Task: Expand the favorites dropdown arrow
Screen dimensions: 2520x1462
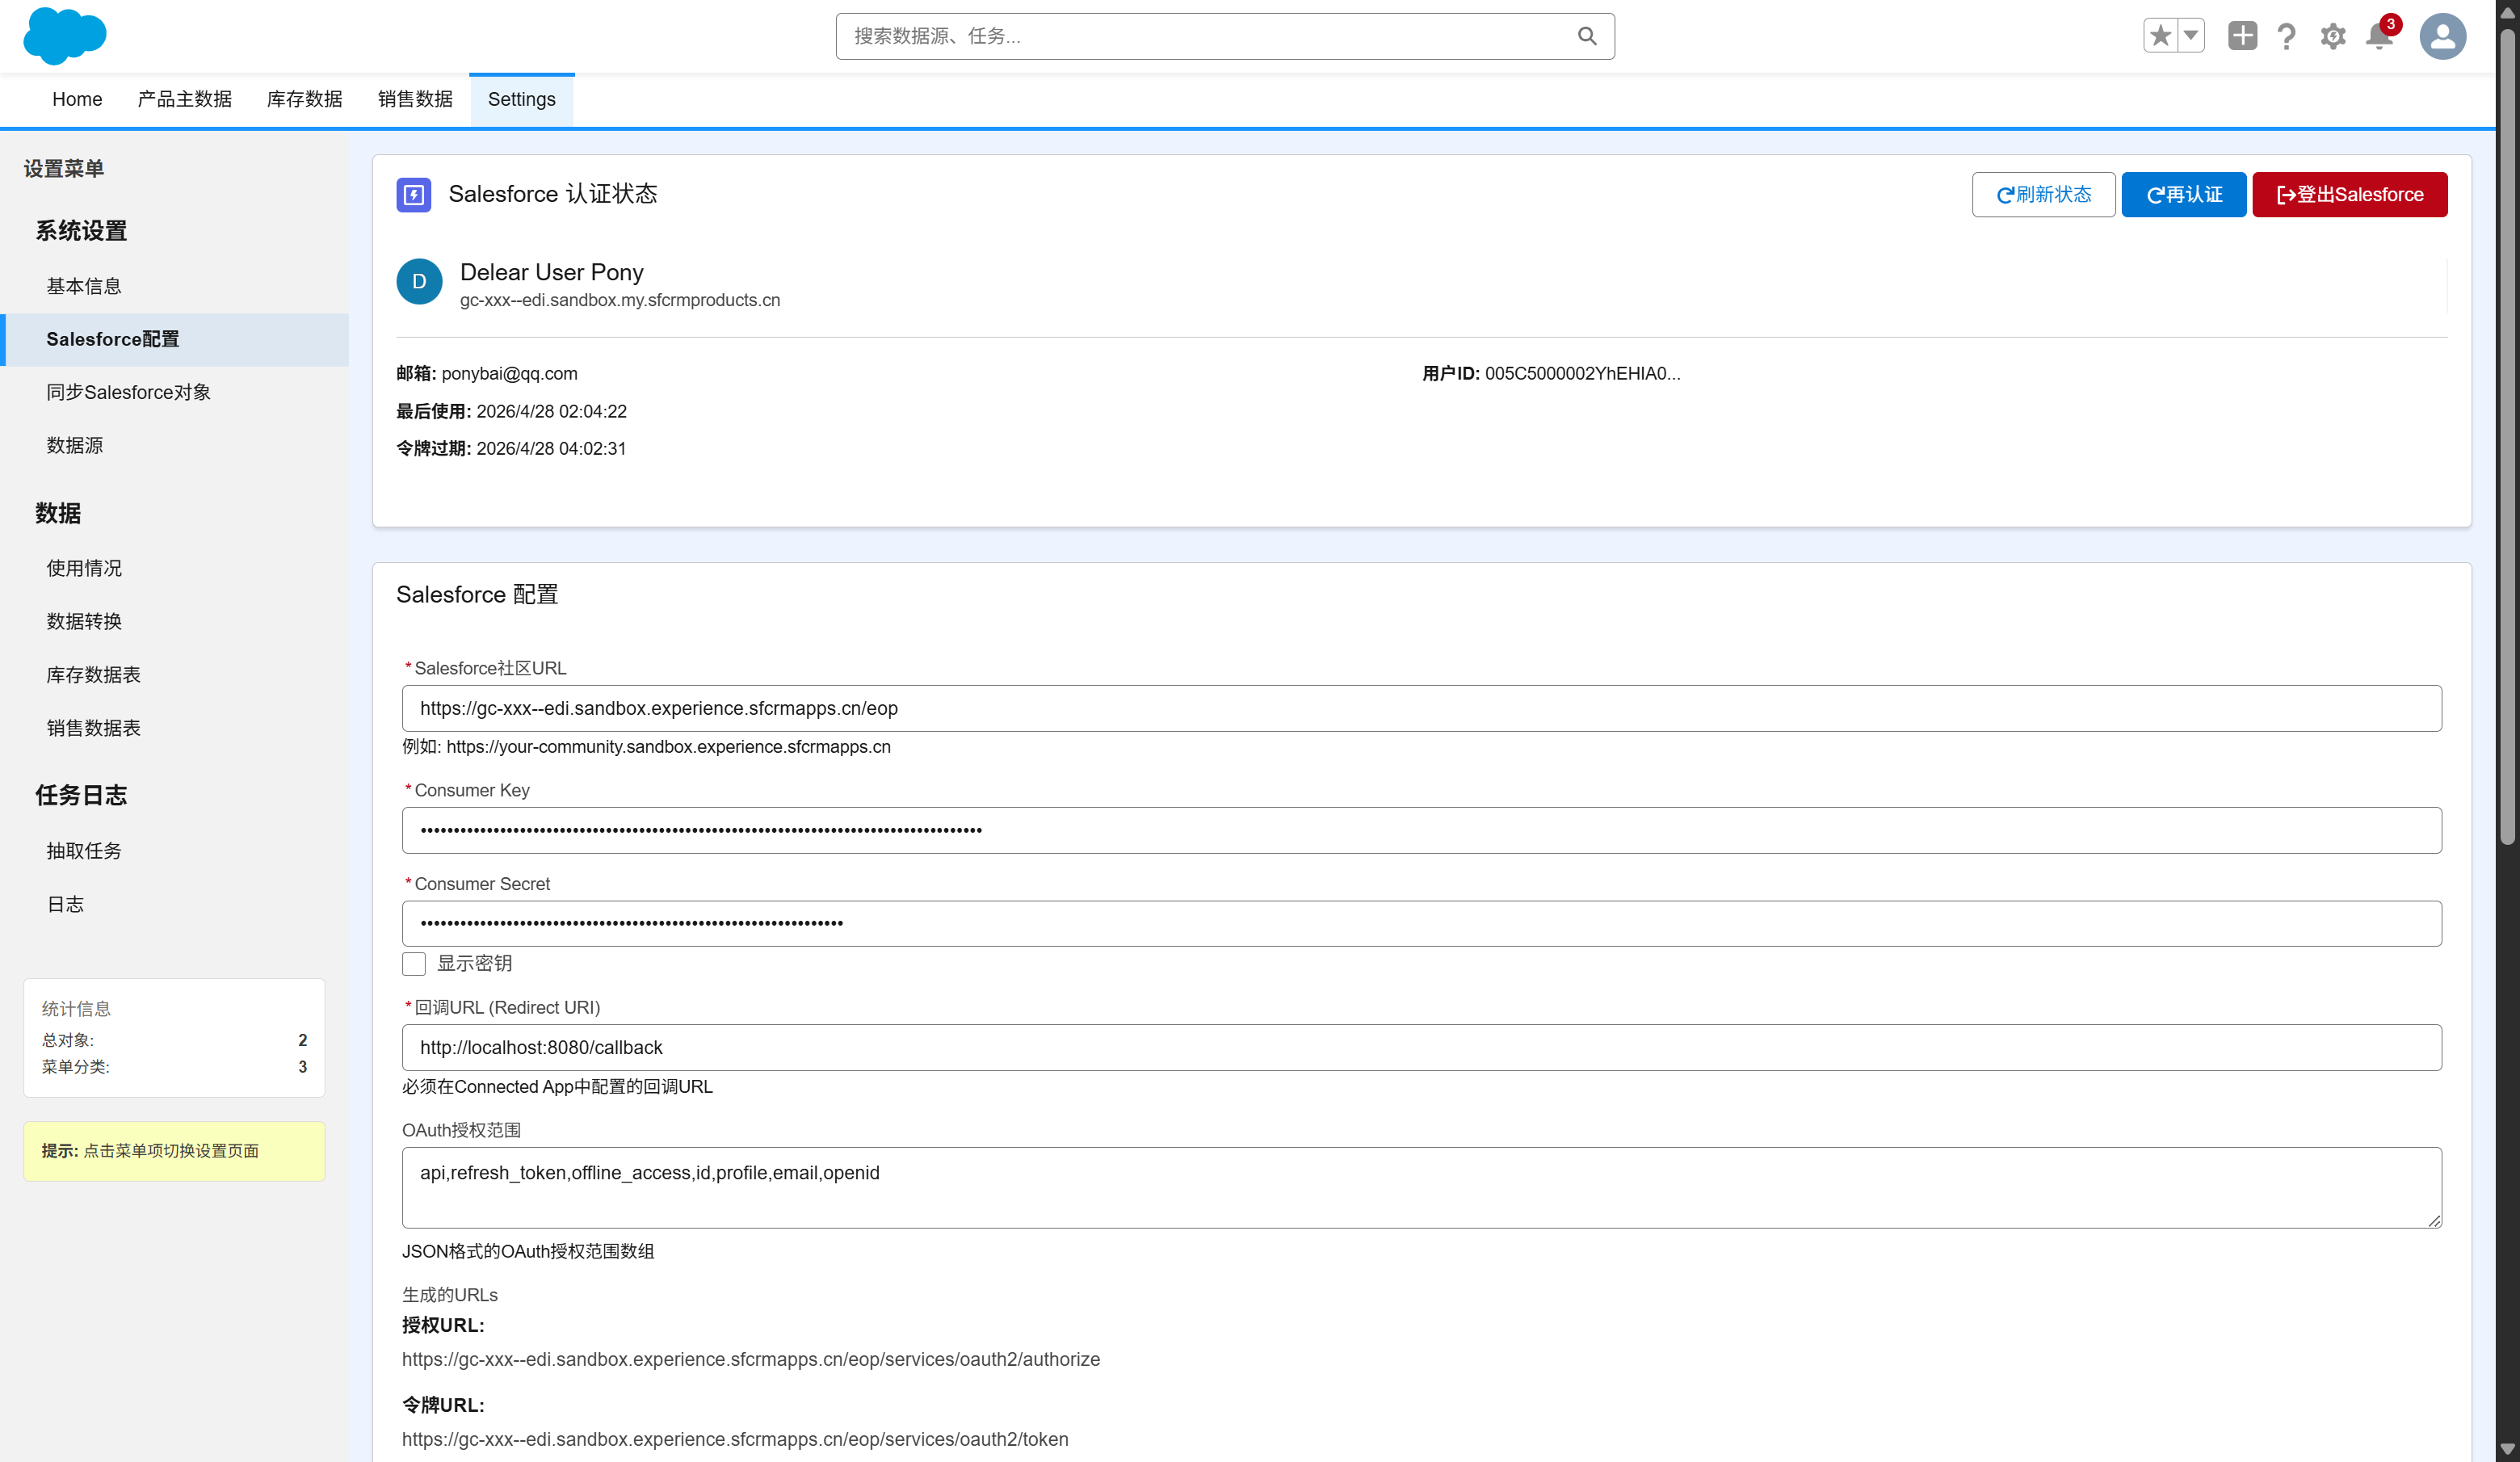Action: [x=2190, y=35]
